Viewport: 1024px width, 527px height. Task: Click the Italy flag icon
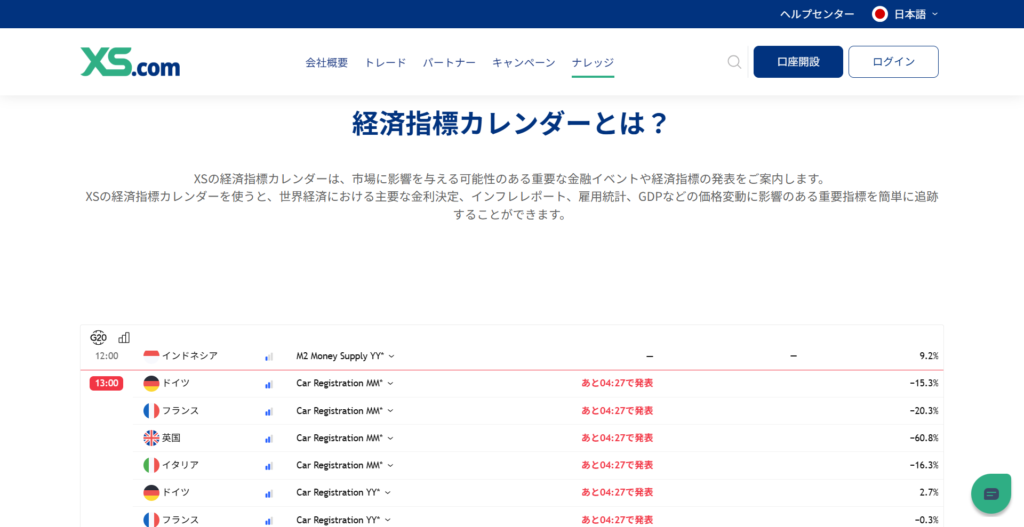pos(151,465)
